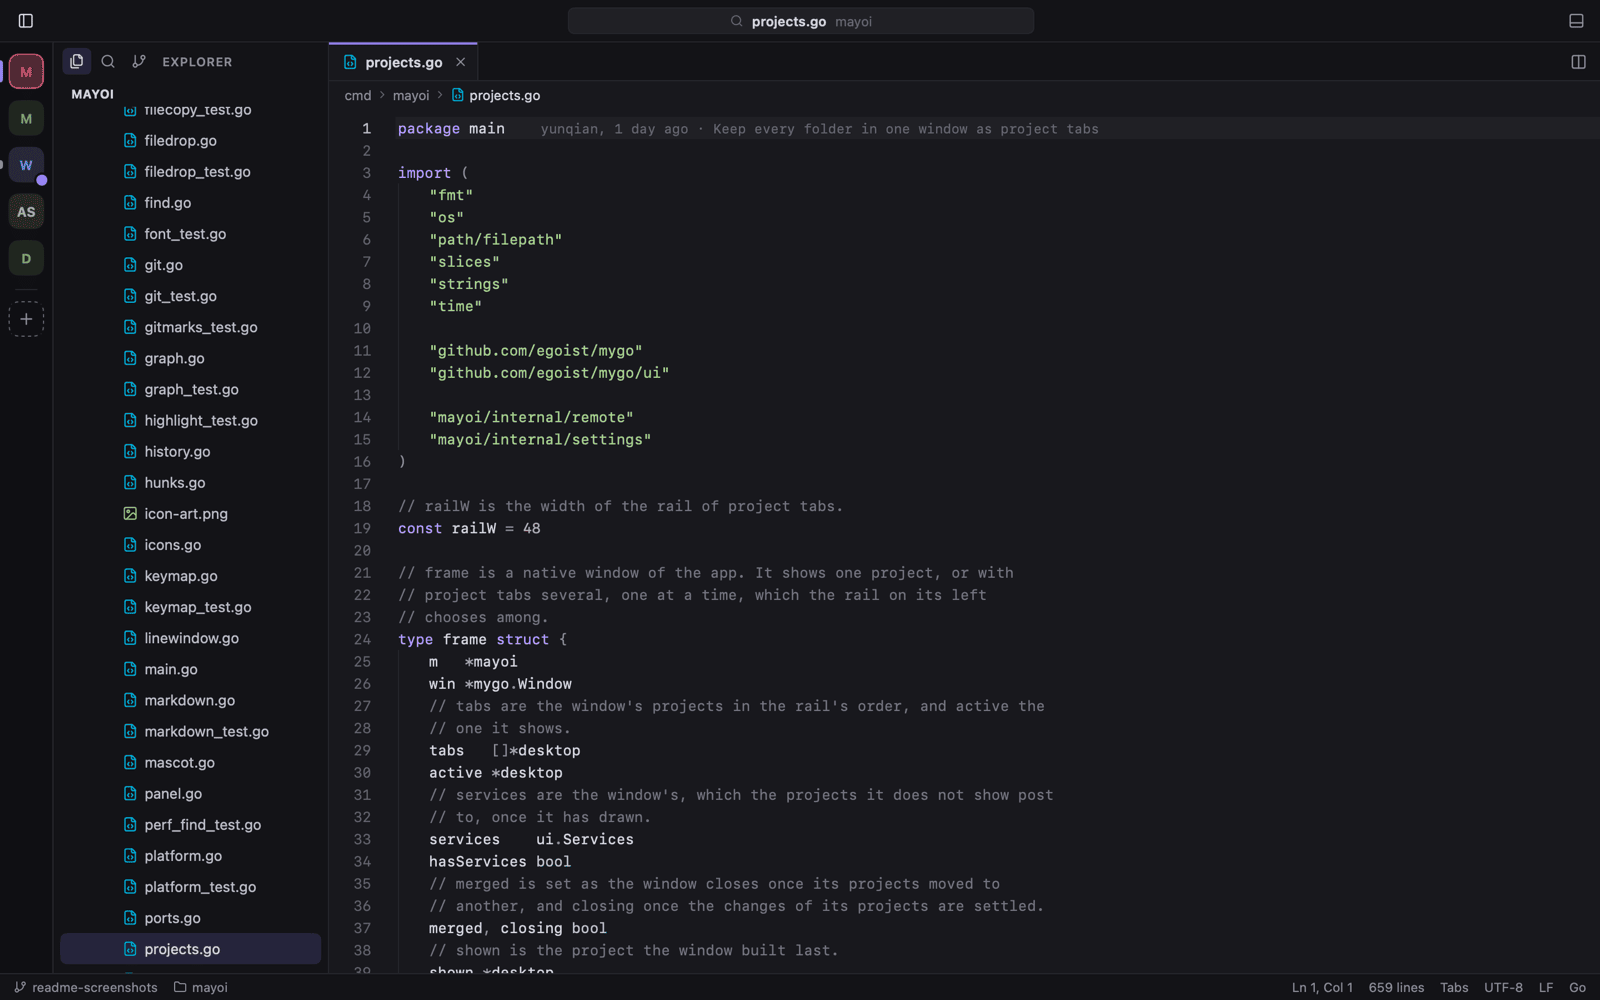The image size is (1600, 1000).
Task: Add a new project with plus button
Action: (26, 319)
